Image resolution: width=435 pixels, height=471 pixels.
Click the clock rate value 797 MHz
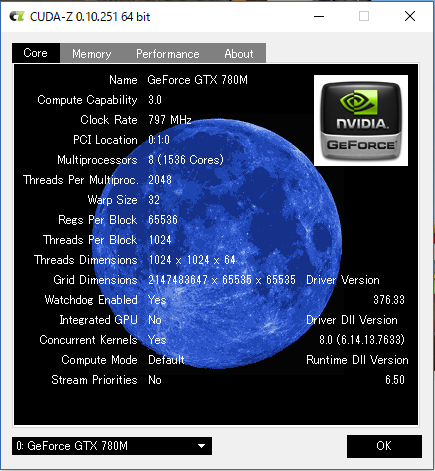pos(170,120)
